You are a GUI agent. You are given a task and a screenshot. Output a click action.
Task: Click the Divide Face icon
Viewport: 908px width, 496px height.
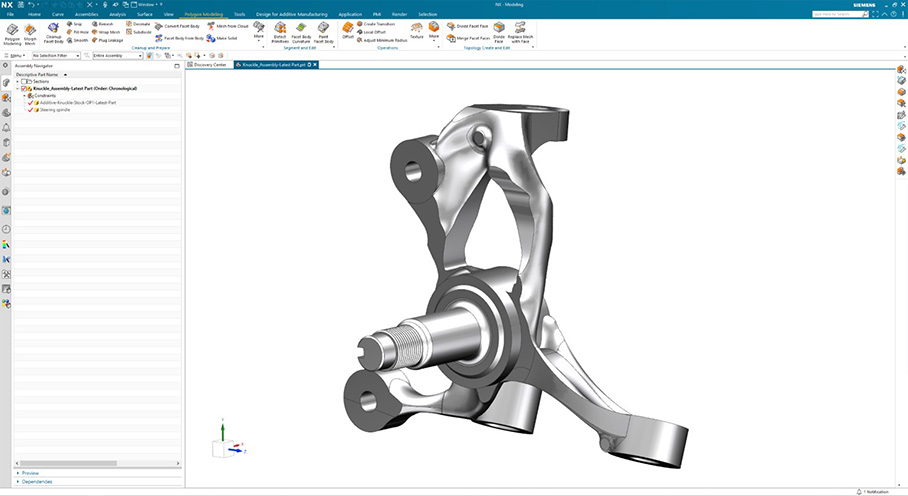499,30
